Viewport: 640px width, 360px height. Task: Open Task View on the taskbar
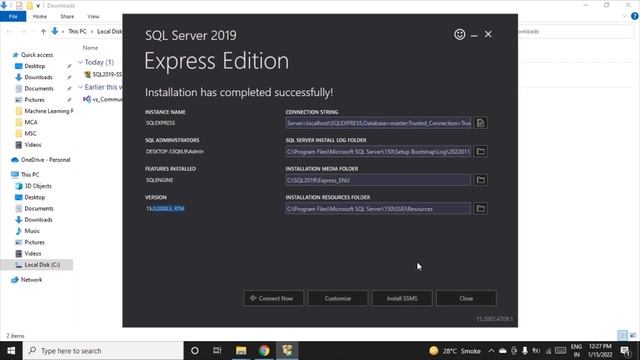[217, 351]
